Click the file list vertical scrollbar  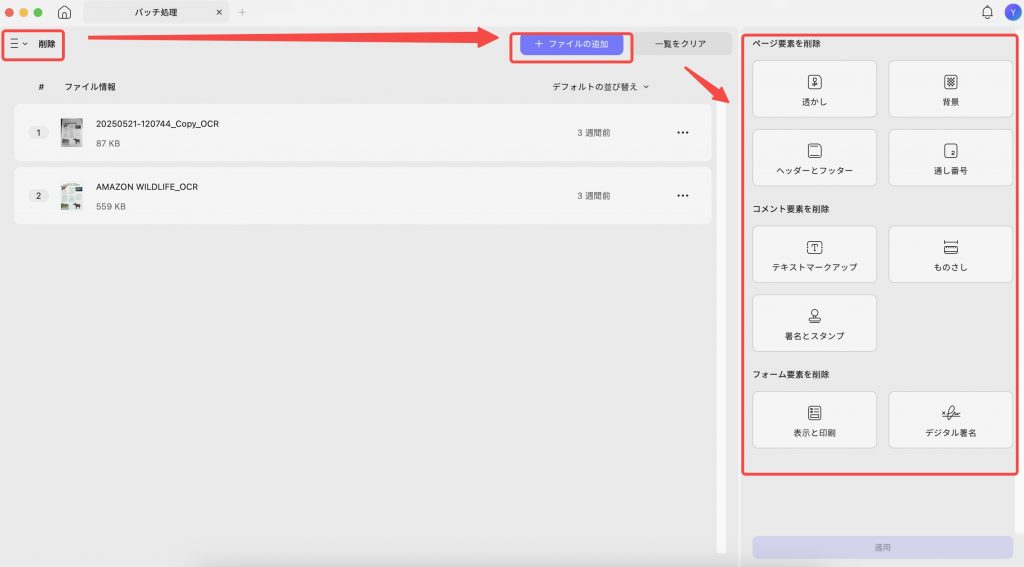(721, 327)
